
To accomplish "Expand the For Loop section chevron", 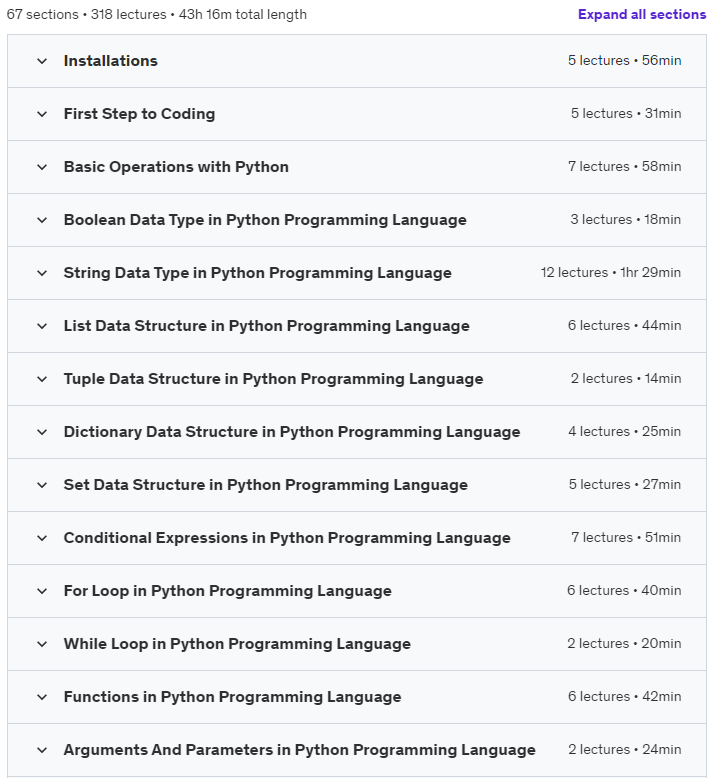I will [x=42, y=591].
